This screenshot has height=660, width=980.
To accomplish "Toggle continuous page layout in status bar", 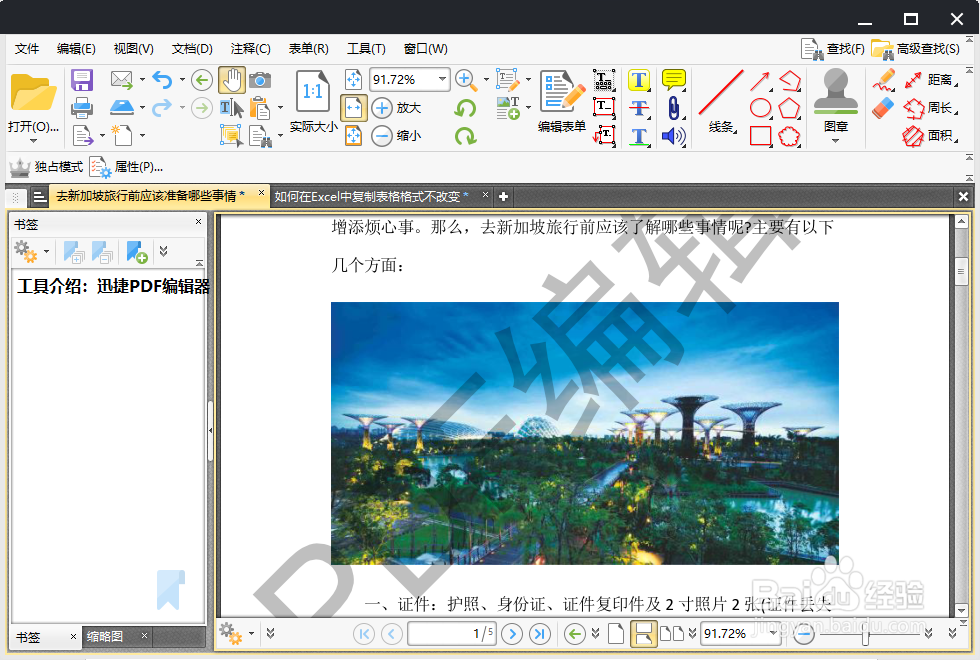I will coord(642,634).
